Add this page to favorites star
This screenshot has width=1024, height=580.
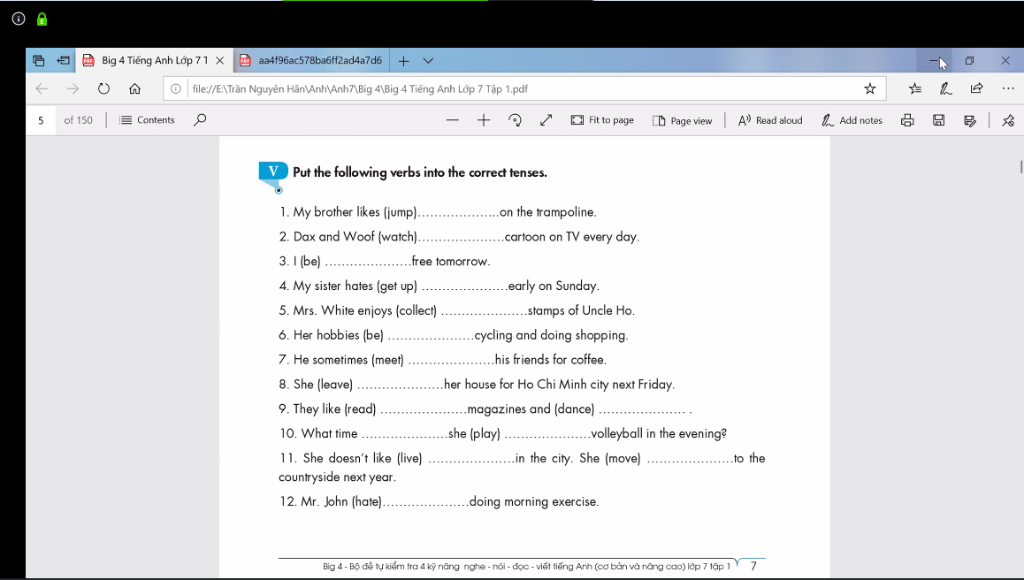coord(870,89)
